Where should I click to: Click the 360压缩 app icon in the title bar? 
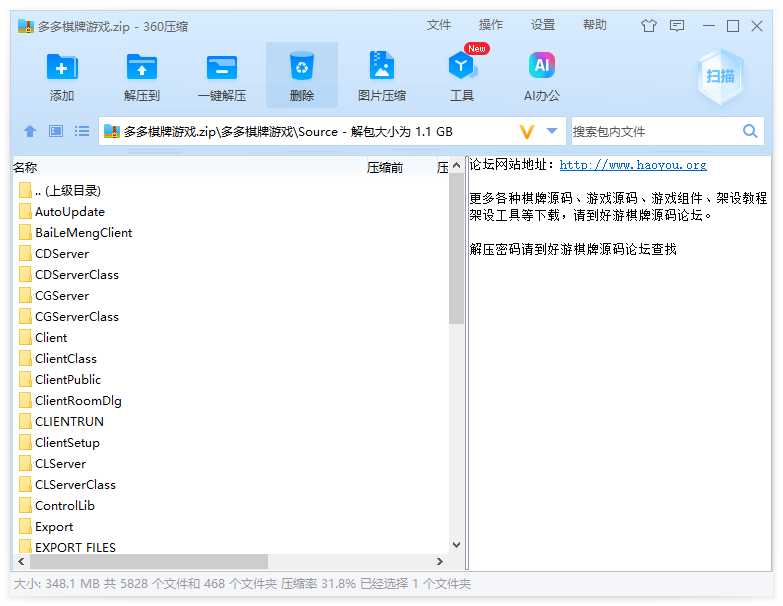click(25, 26)
